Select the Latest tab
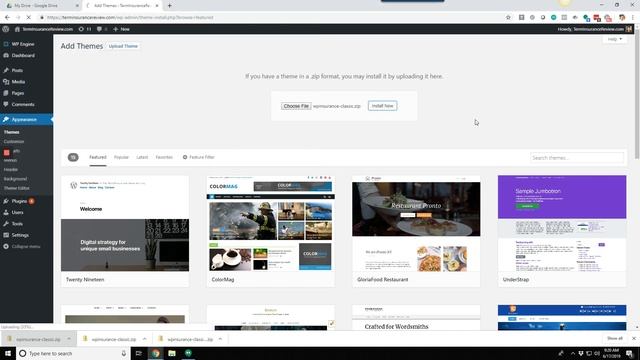Image resolution: width=640 pixels, height=360 pixels. tap(142, 157)
